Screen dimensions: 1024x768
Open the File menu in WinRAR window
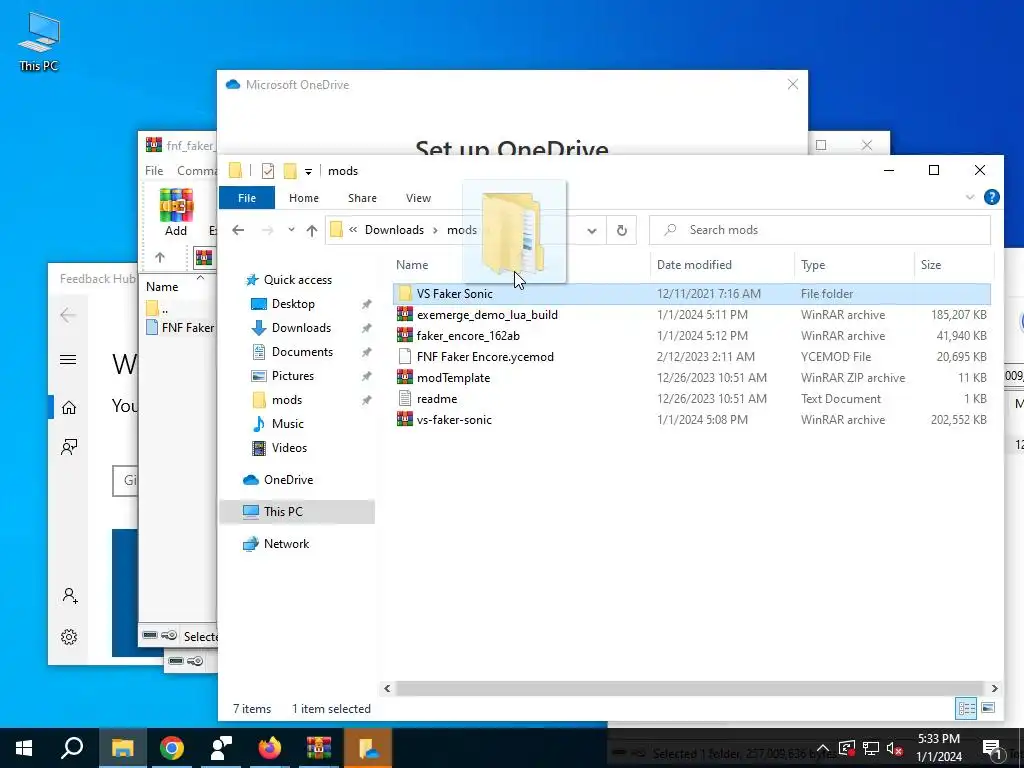(x=154, y=170)
